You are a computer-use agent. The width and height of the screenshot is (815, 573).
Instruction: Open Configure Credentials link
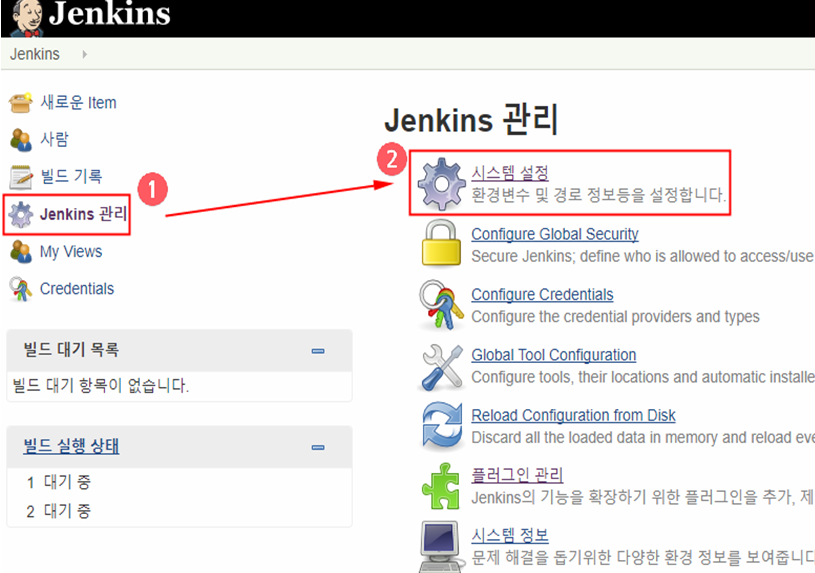point(542,294)
